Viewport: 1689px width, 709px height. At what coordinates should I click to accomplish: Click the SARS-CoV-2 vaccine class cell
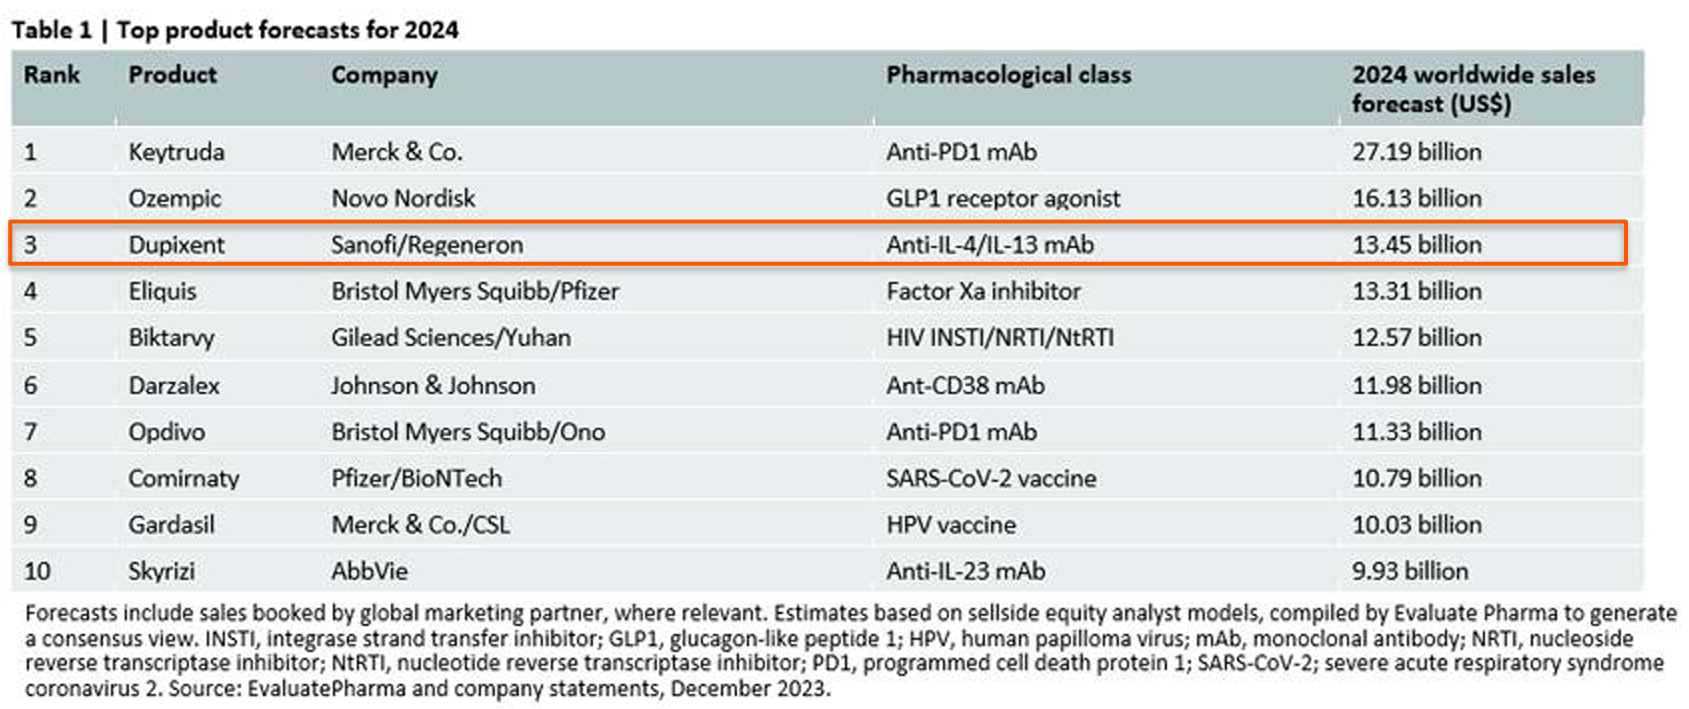991,478
